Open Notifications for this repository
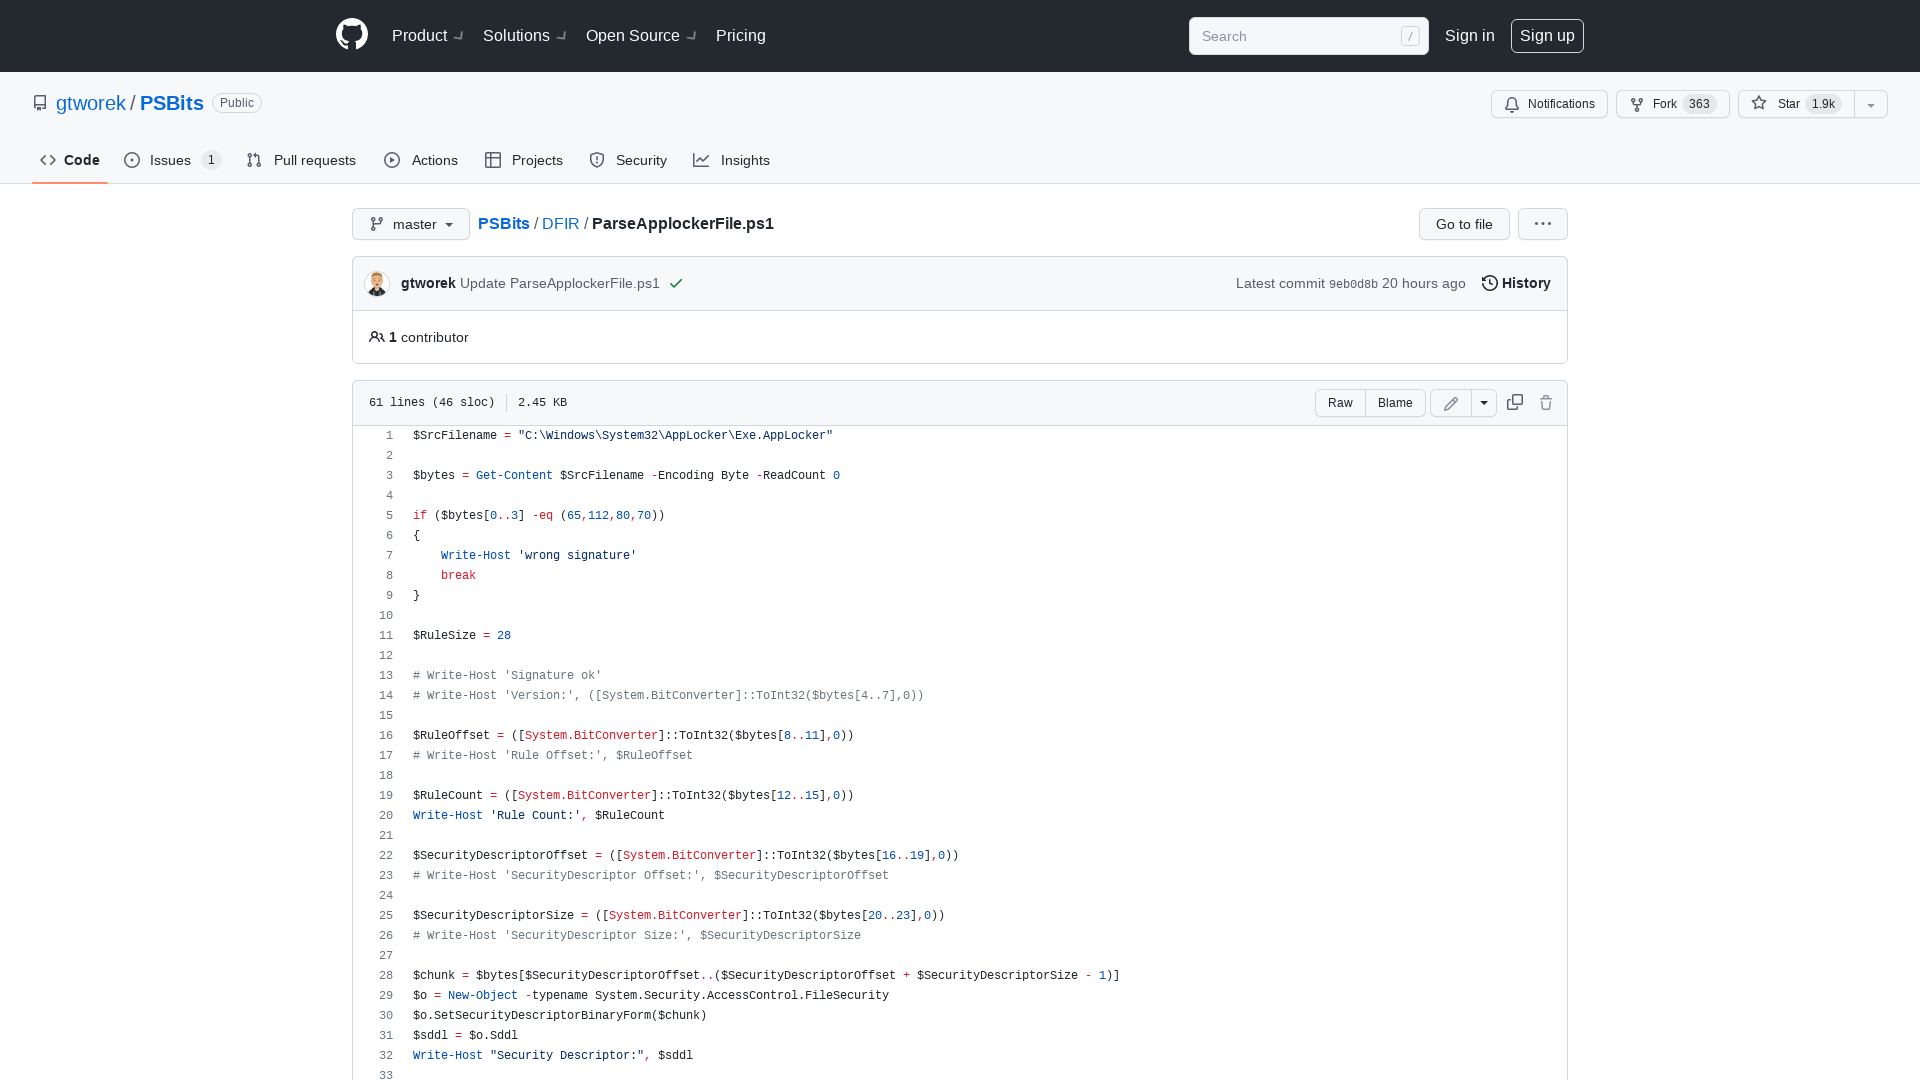The height and width of the screenshot is (1080, 1920). (1549, 104)
